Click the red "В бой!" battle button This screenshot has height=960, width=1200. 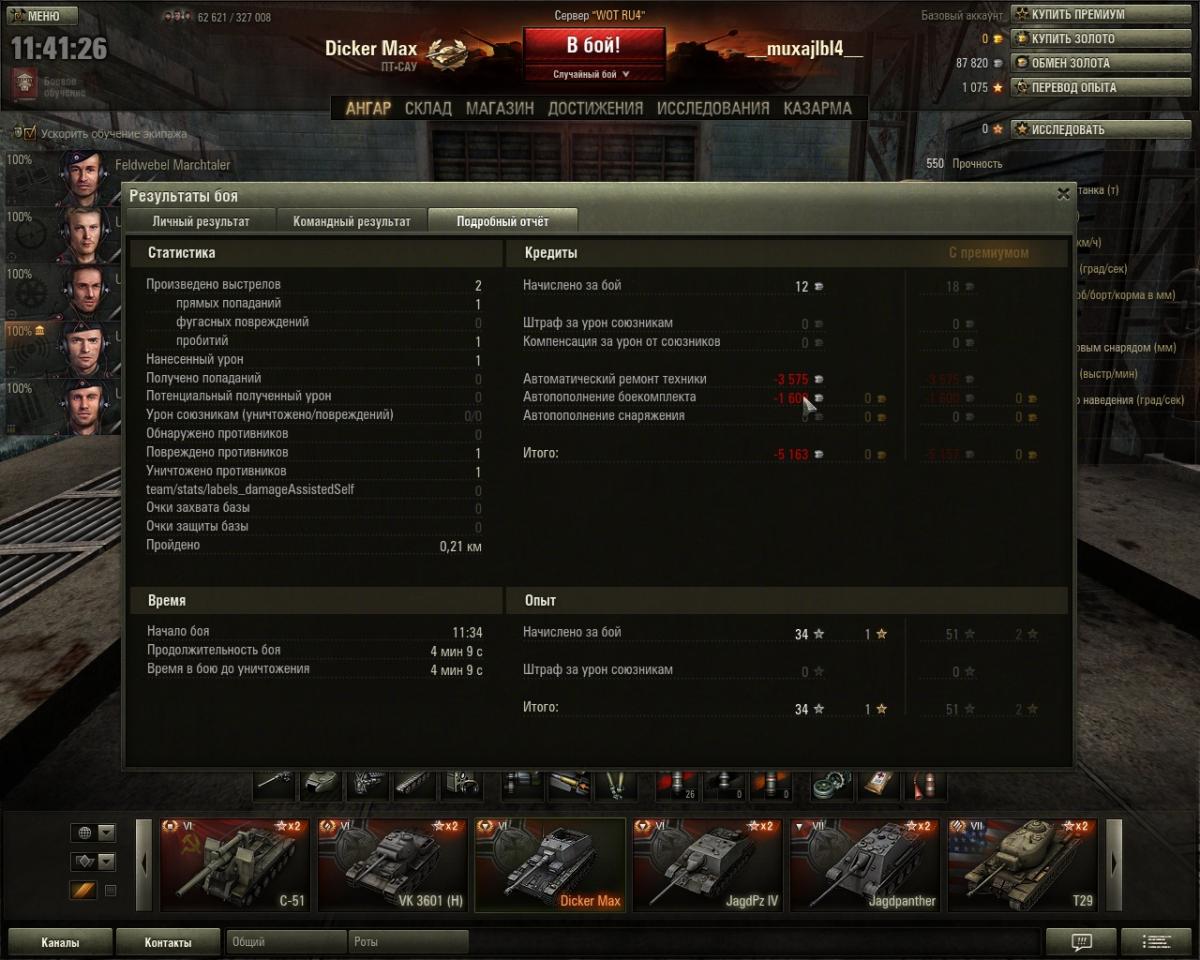(x=594, y=45)
